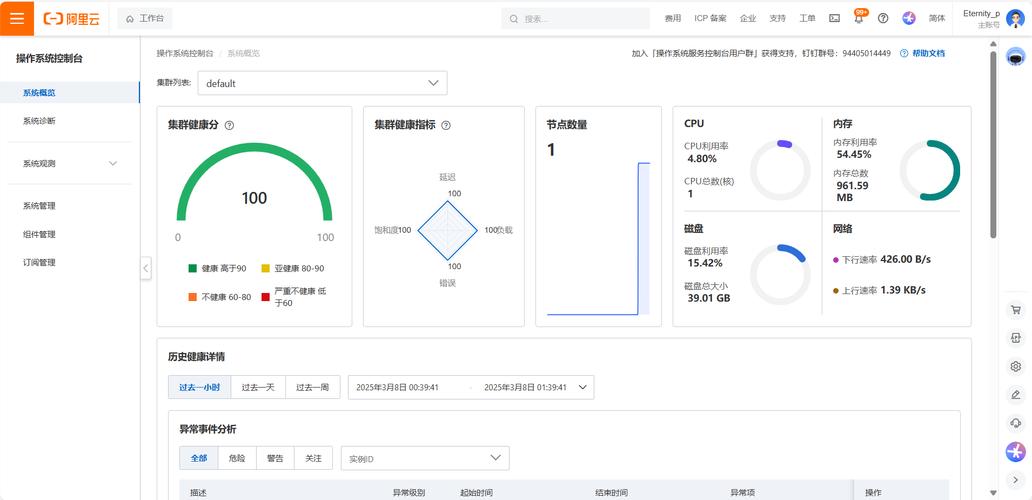Open the 集群列表 default dropdown
This screenshot has height=500, width=1032.
(322, 83)
